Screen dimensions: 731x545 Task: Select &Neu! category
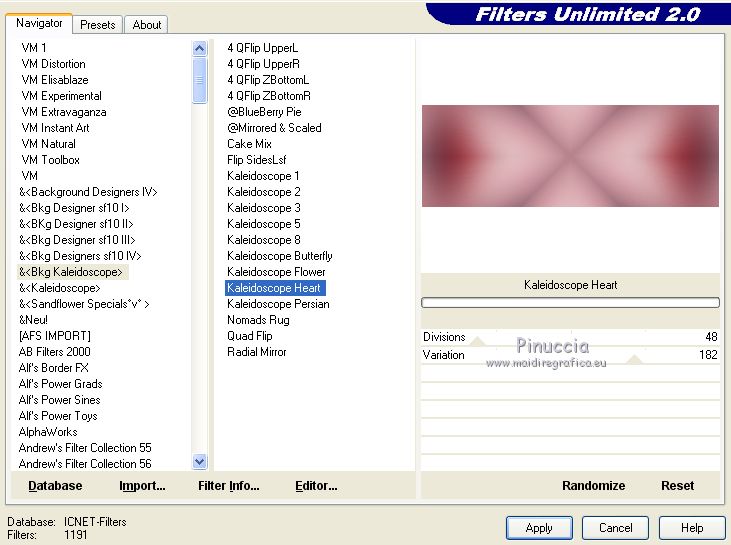(33, 320)
